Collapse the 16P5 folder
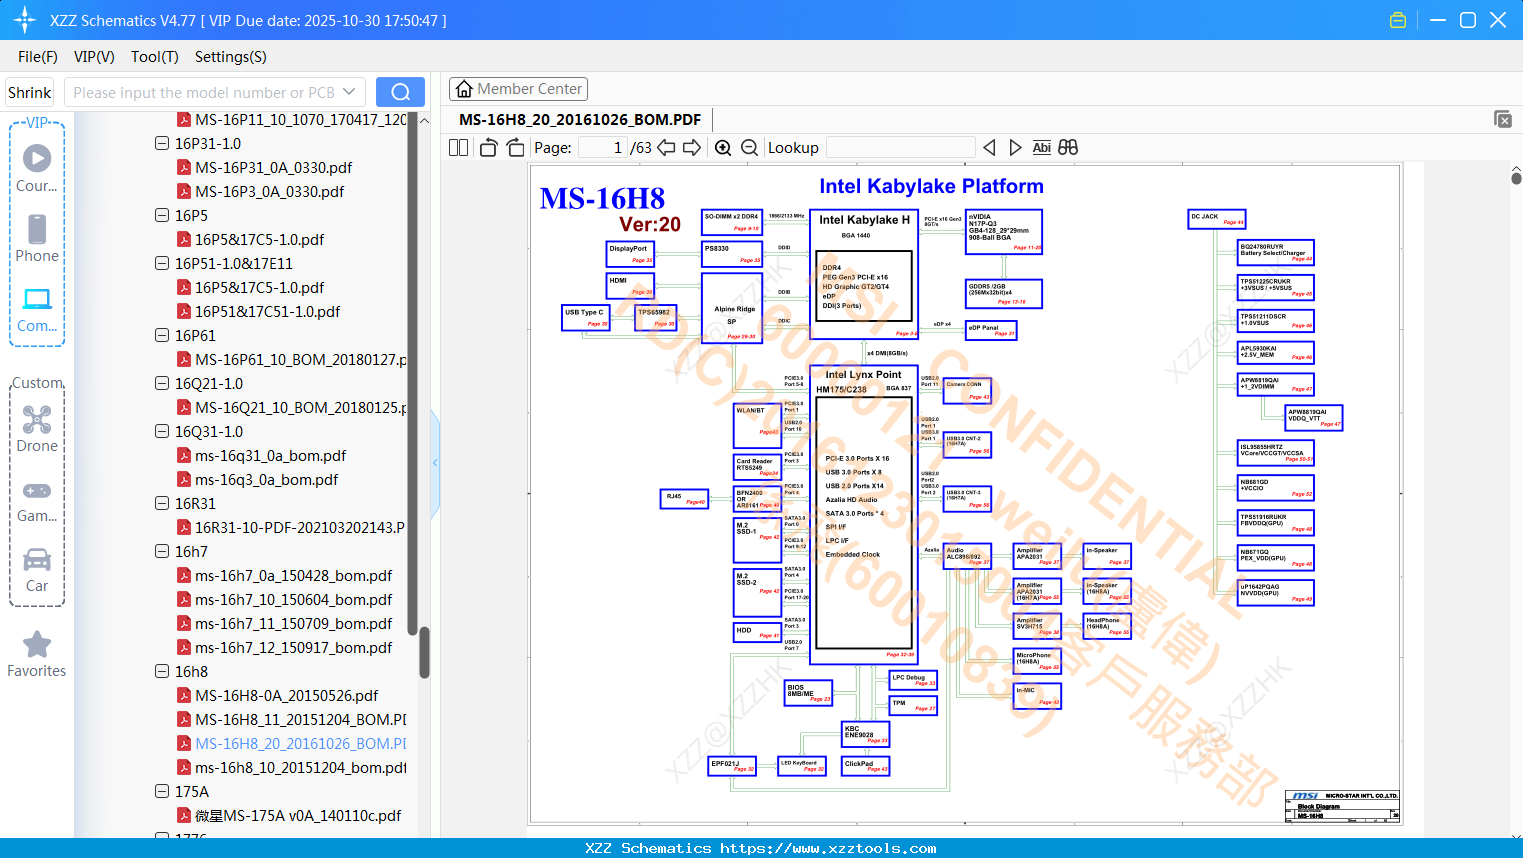 click(x=162, y=215)
